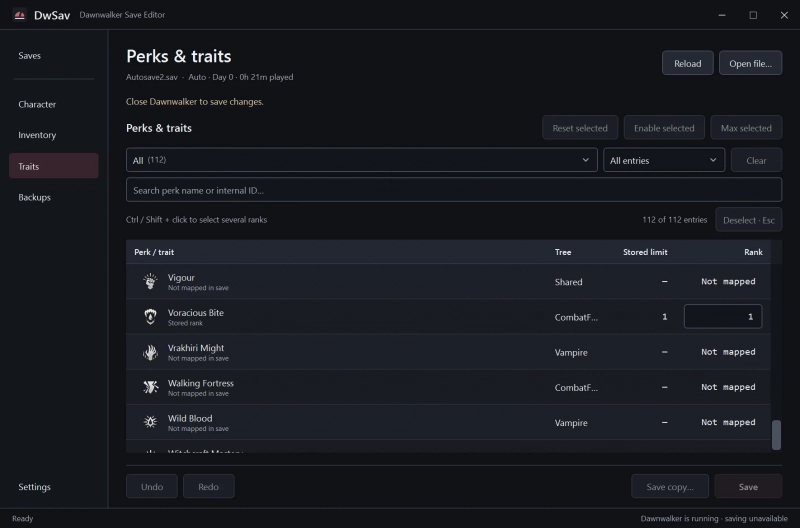800x528 pixels.
Task: Click the Voracious Bite perk icon
Action: pos(150,316)
